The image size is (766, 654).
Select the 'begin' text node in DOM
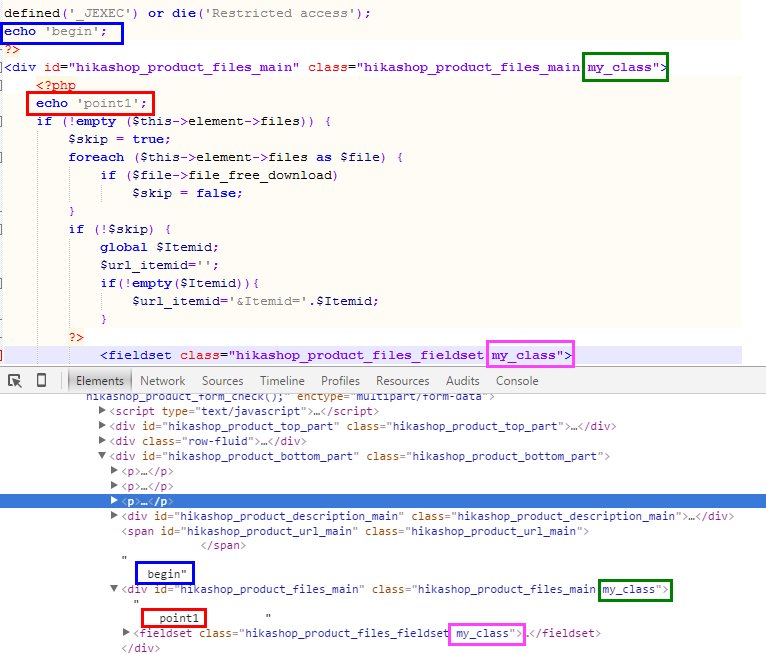point(167,573)
